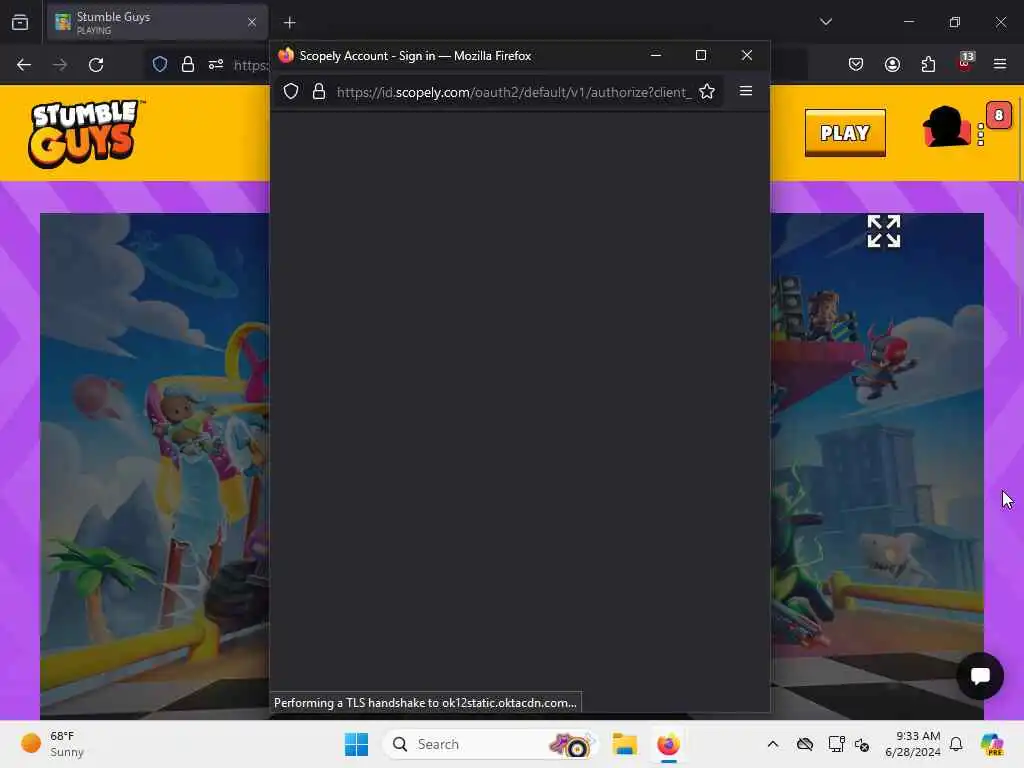Click the Firefox taskbar icon
The width and height of the screenshot is (1024, 768).
point(668,744)
